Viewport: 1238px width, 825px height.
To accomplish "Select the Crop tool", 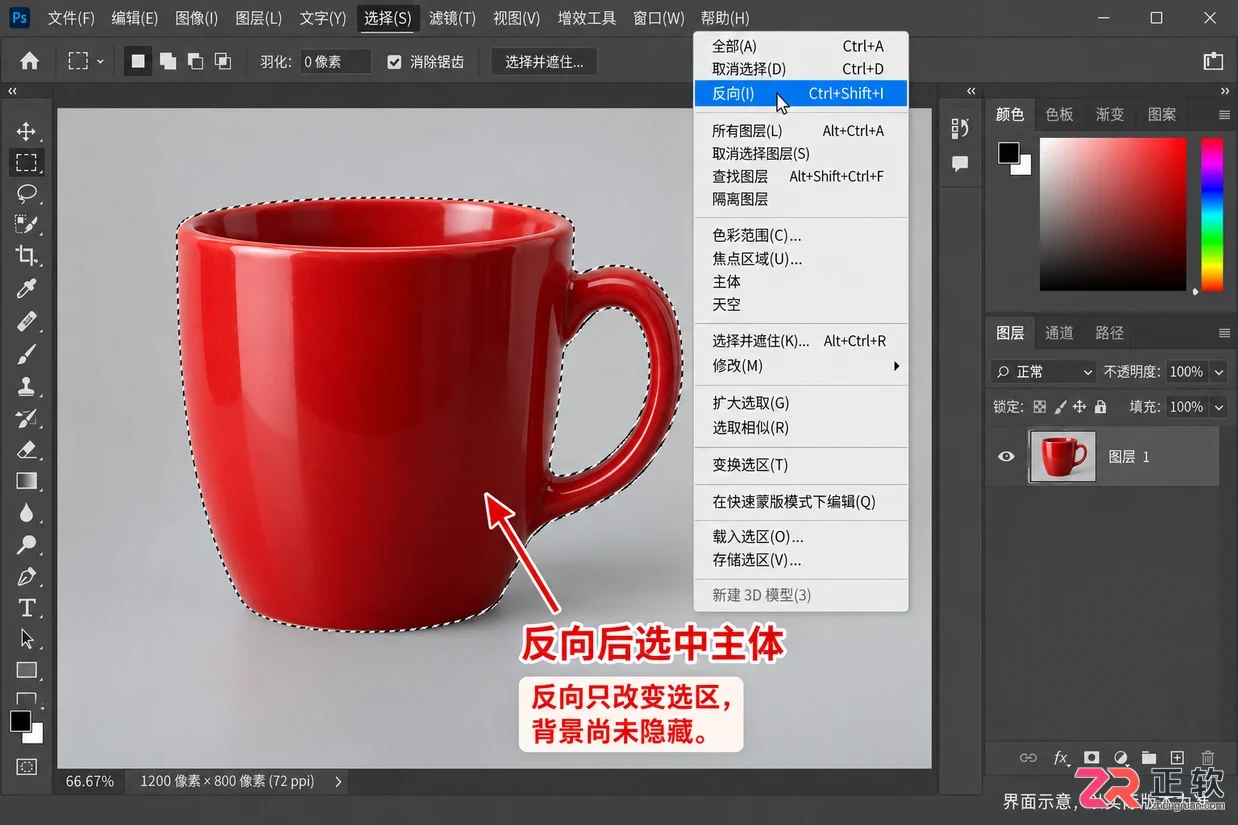I will [x=27, y=256].
